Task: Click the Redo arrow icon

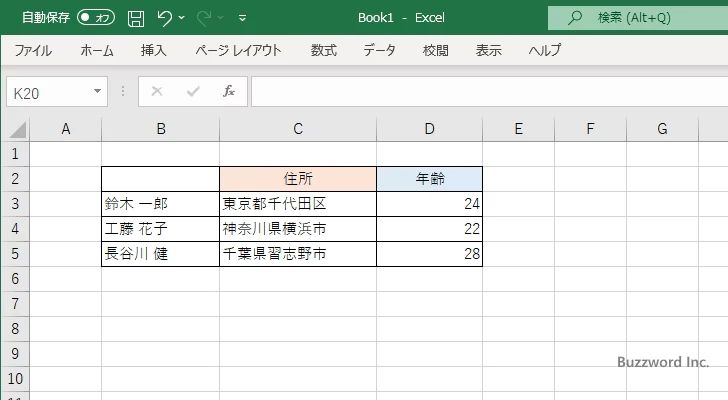Action: tap(203, 18)
